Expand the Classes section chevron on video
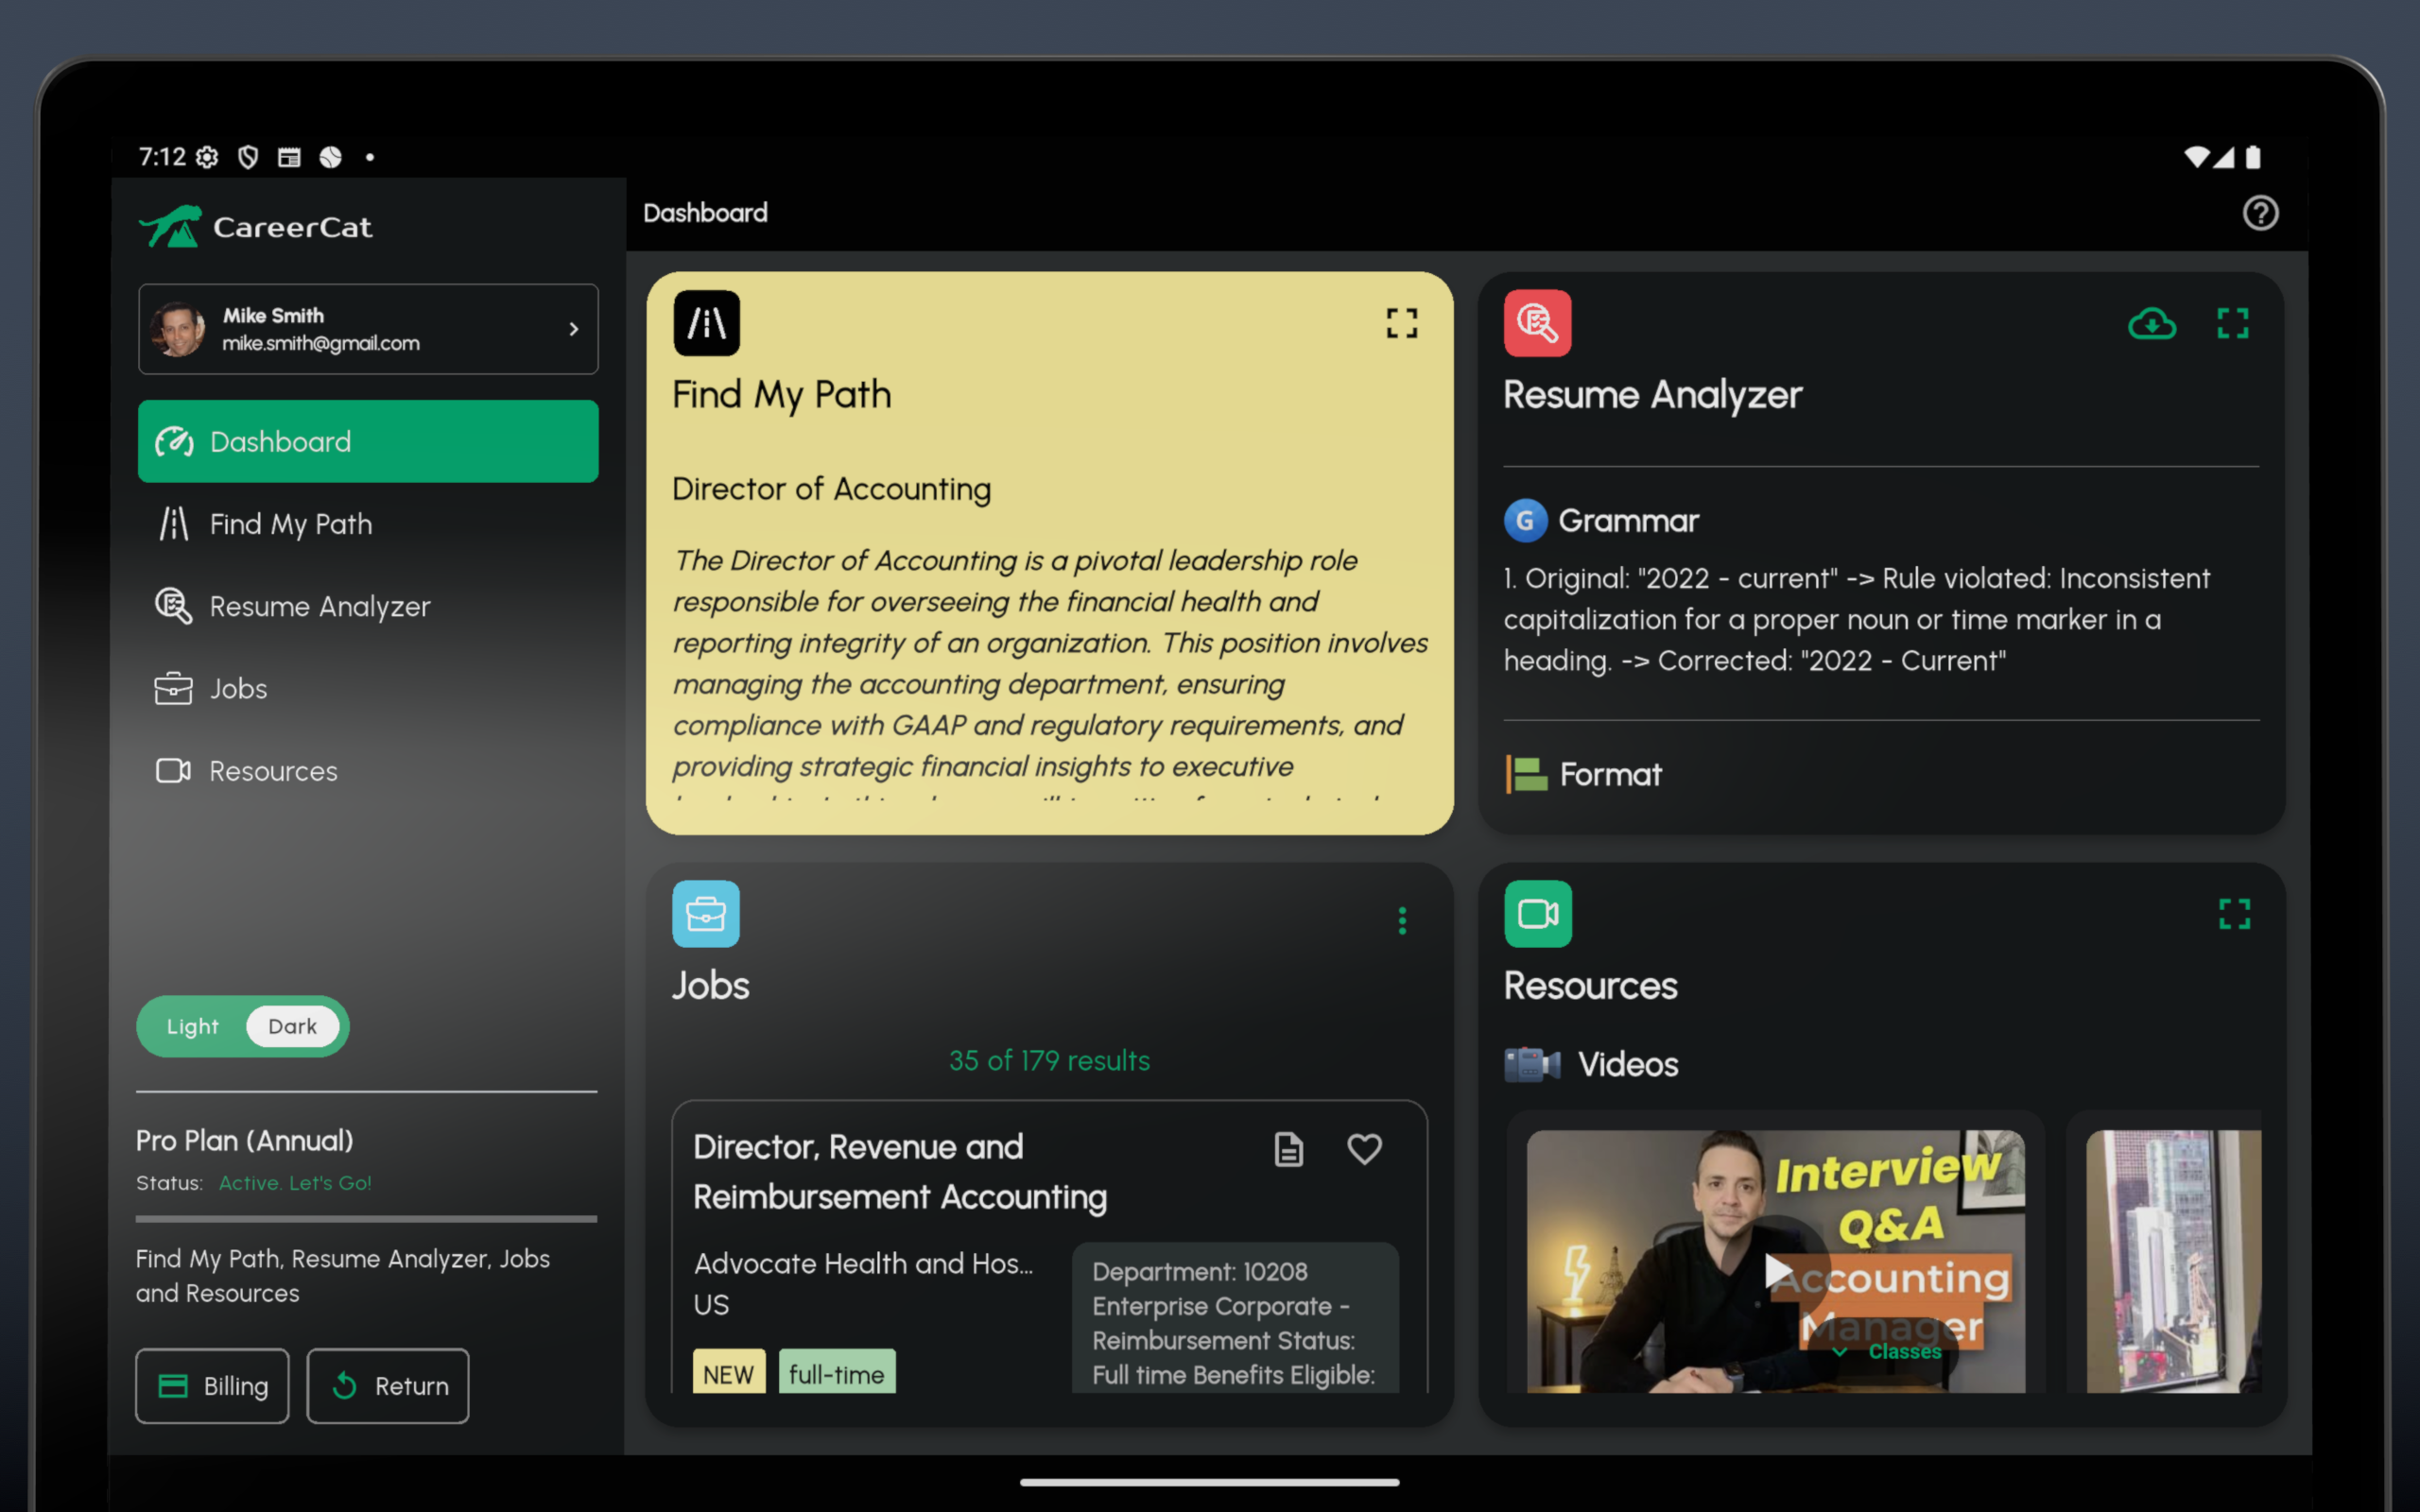Image resolution: width=2420 pixels, height=1512 pixels. pyautogui.click(x=1839, y=1352)
